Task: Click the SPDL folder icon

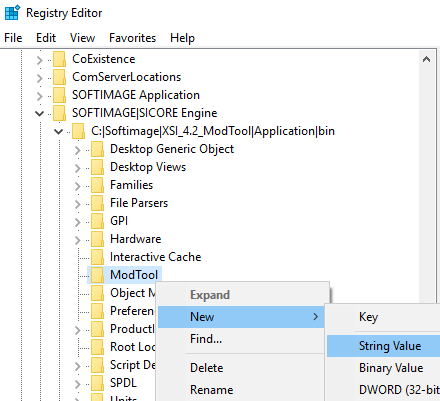Action: tap(97, 383)
